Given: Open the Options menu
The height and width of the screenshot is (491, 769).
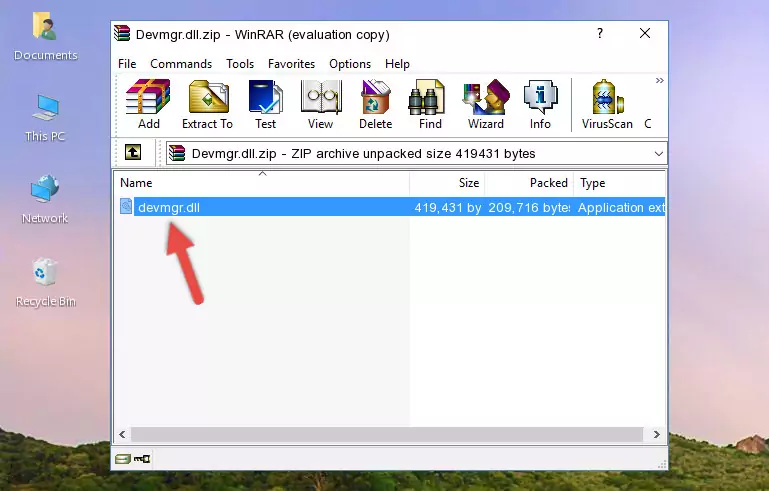Looking at the screenshot, I should [350, 64].
